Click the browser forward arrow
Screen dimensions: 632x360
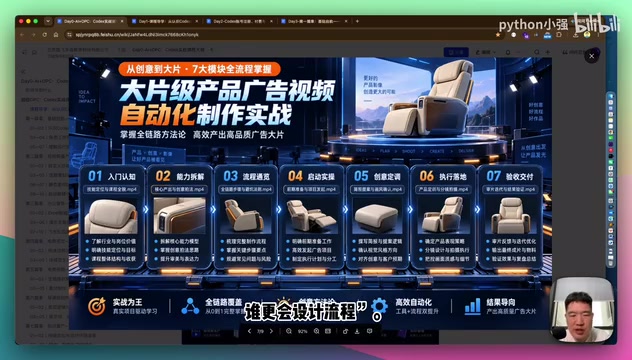(x=33, y=35)
